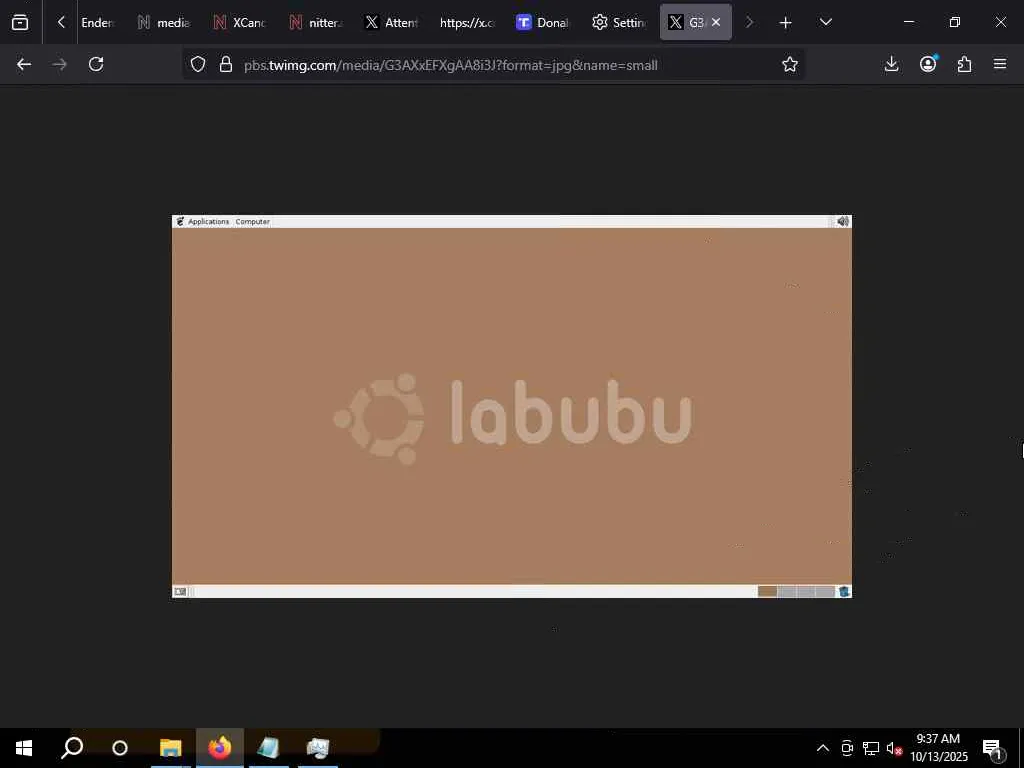1024x768 pixels.
Task: Reload the current page
Action: tap(96, 64)
